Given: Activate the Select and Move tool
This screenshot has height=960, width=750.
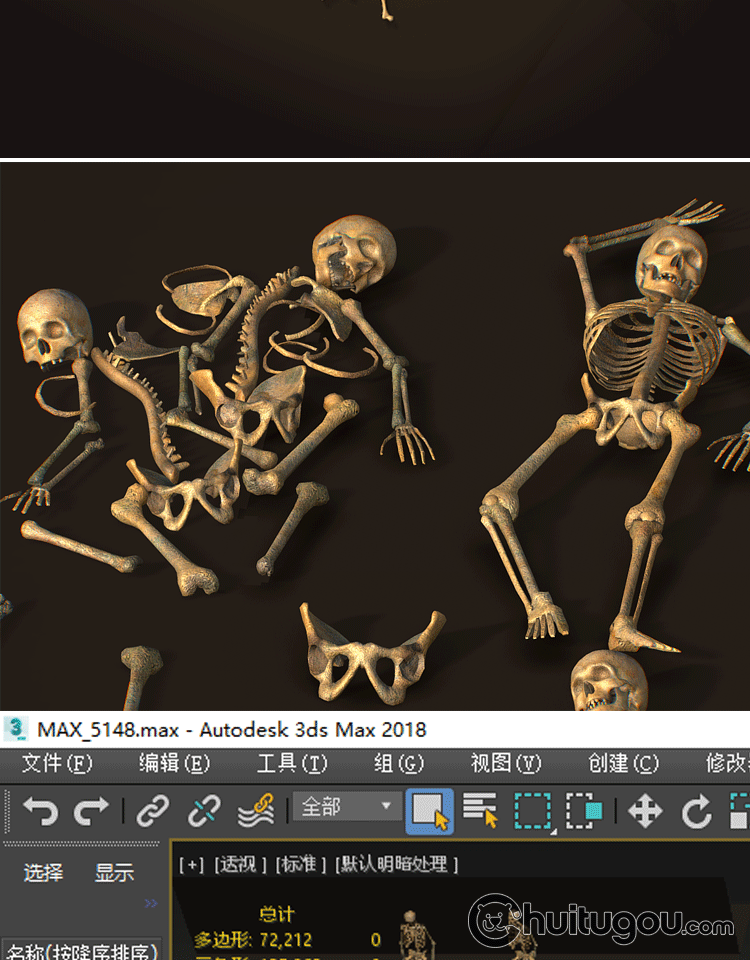Looking at the screenshot, I should coord(645,810).
